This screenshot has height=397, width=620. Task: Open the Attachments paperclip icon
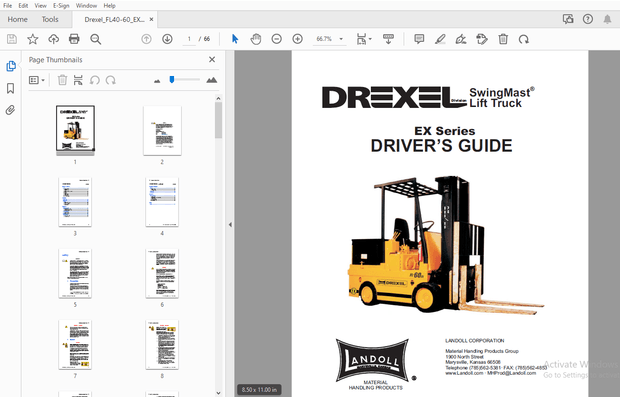pos(11,110)
